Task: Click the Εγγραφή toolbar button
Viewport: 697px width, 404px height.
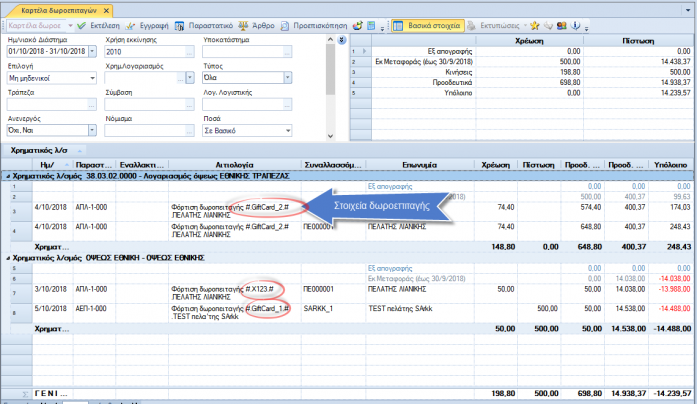Action: [x=148, y=26]
